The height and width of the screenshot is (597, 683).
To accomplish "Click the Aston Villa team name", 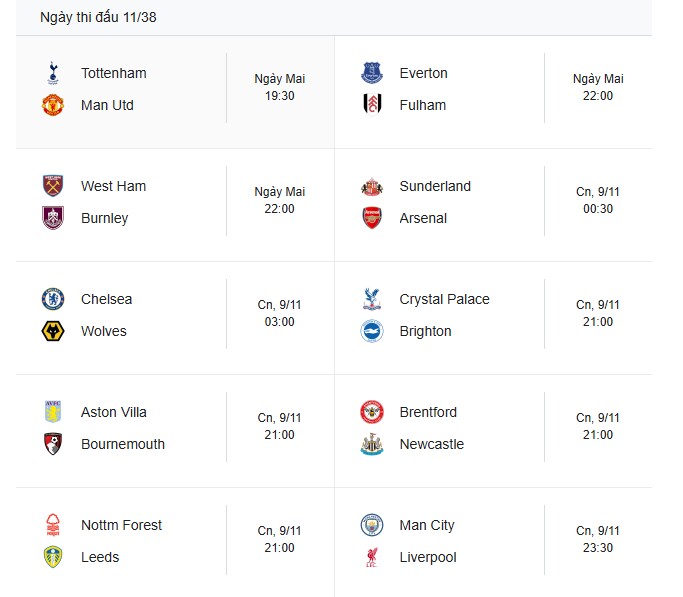I will point(114,412).
